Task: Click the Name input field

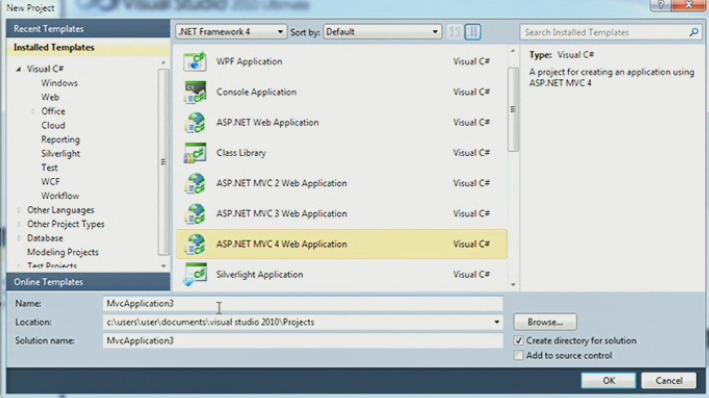Action: 303,303
